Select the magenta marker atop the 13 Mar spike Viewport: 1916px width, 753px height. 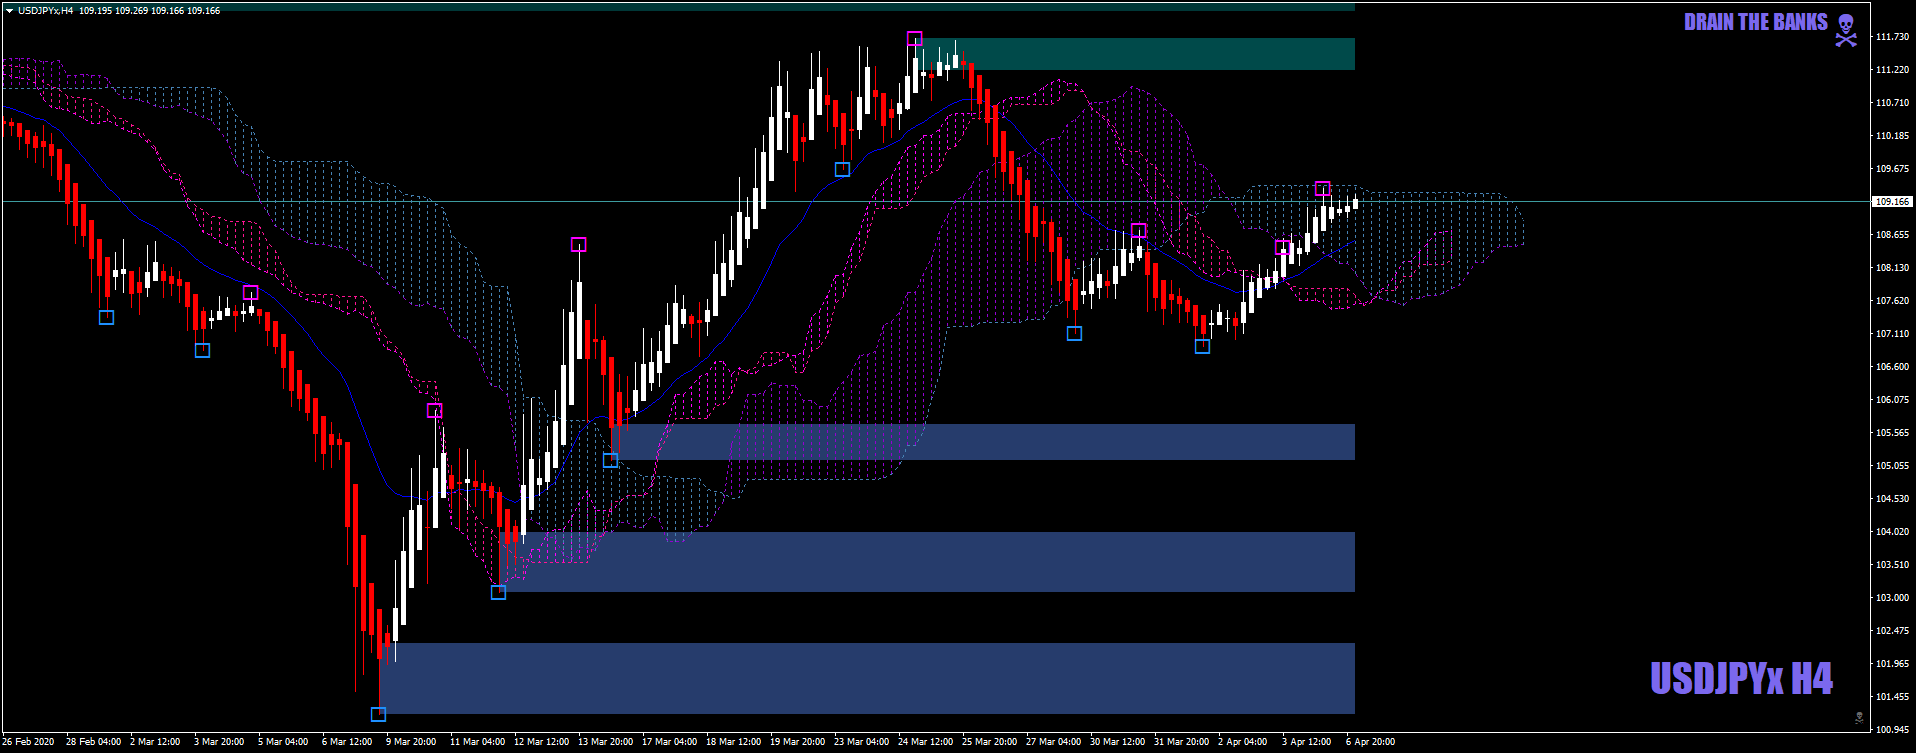578,244
